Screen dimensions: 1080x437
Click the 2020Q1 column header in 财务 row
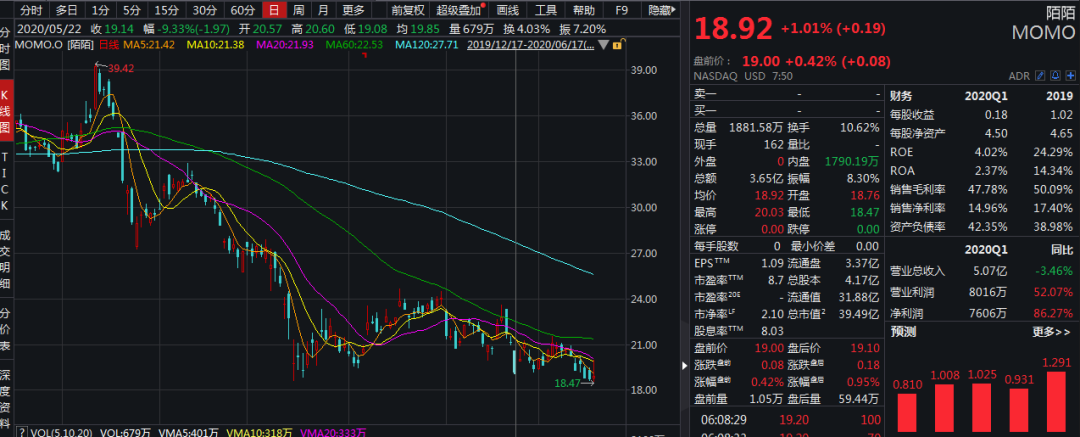[x=986, y=96]
